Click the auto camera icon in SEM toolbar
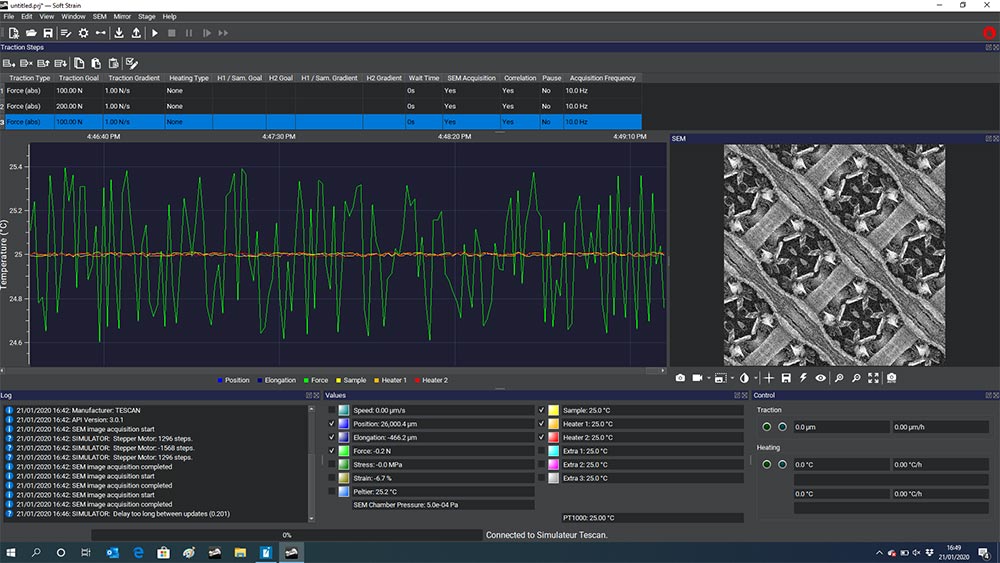The image size is (1000, 563). pos(892,378)
